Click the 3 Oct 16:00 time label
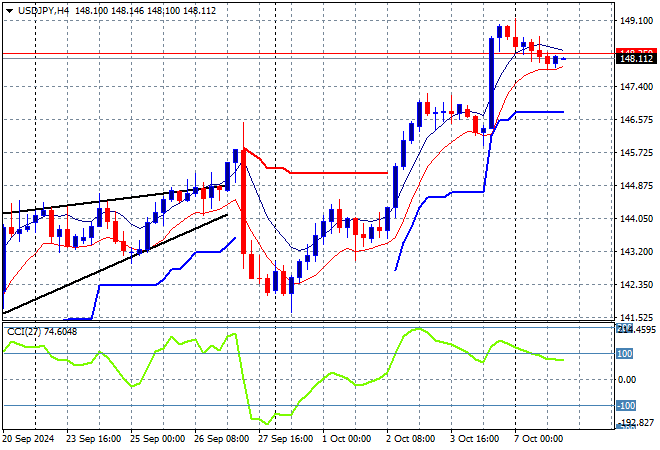Screen dimensions: 660x450 coord(474,439)
